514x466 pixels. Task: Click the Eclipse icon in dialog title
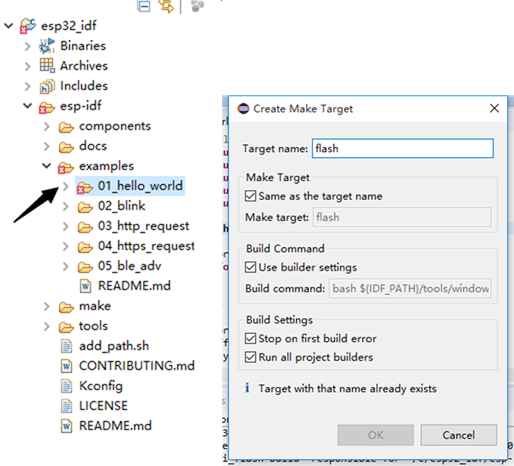click(243, 109)
